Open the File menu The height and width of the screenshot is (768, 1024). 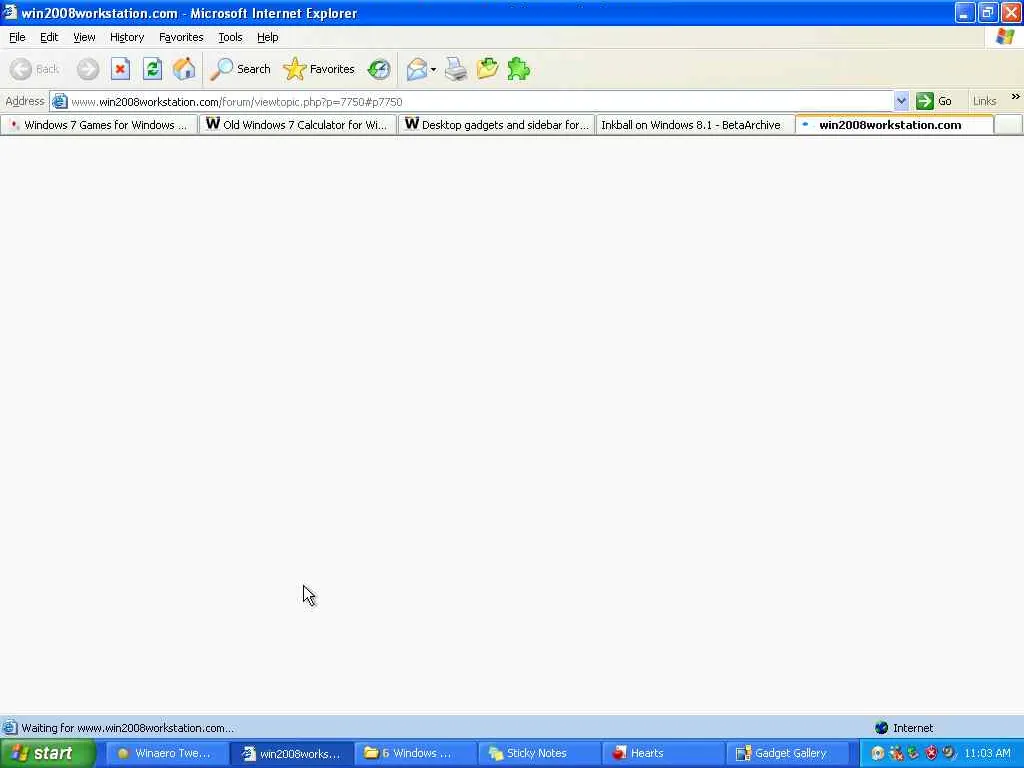click(x=17, y=37)
